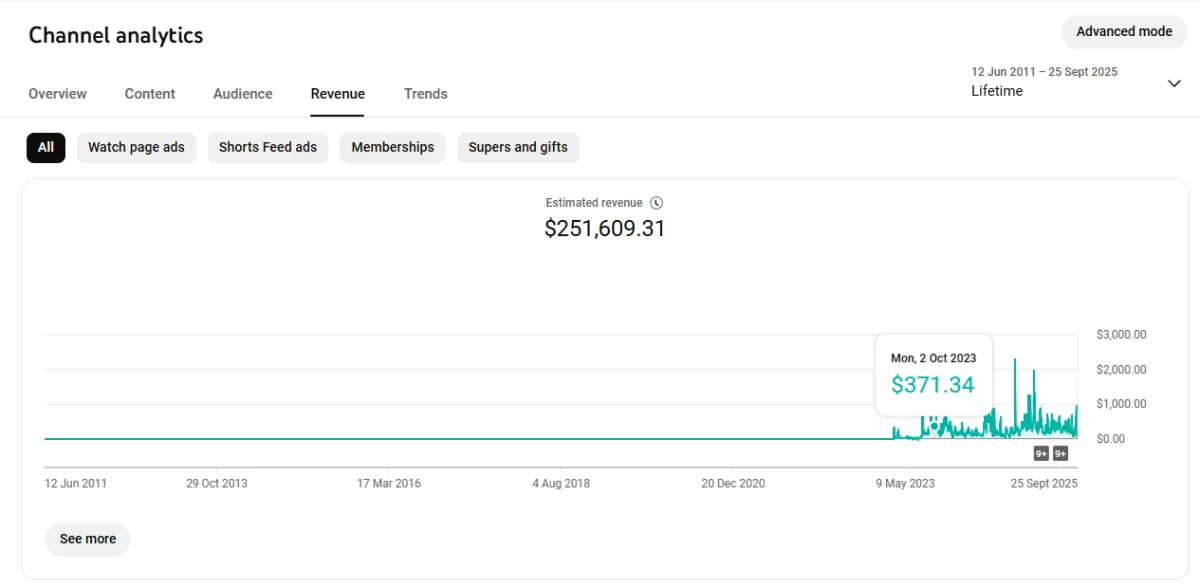Screen dimensions: 1200x587
Task: Select the Revenue tab
Action: [x=338, y=94]
